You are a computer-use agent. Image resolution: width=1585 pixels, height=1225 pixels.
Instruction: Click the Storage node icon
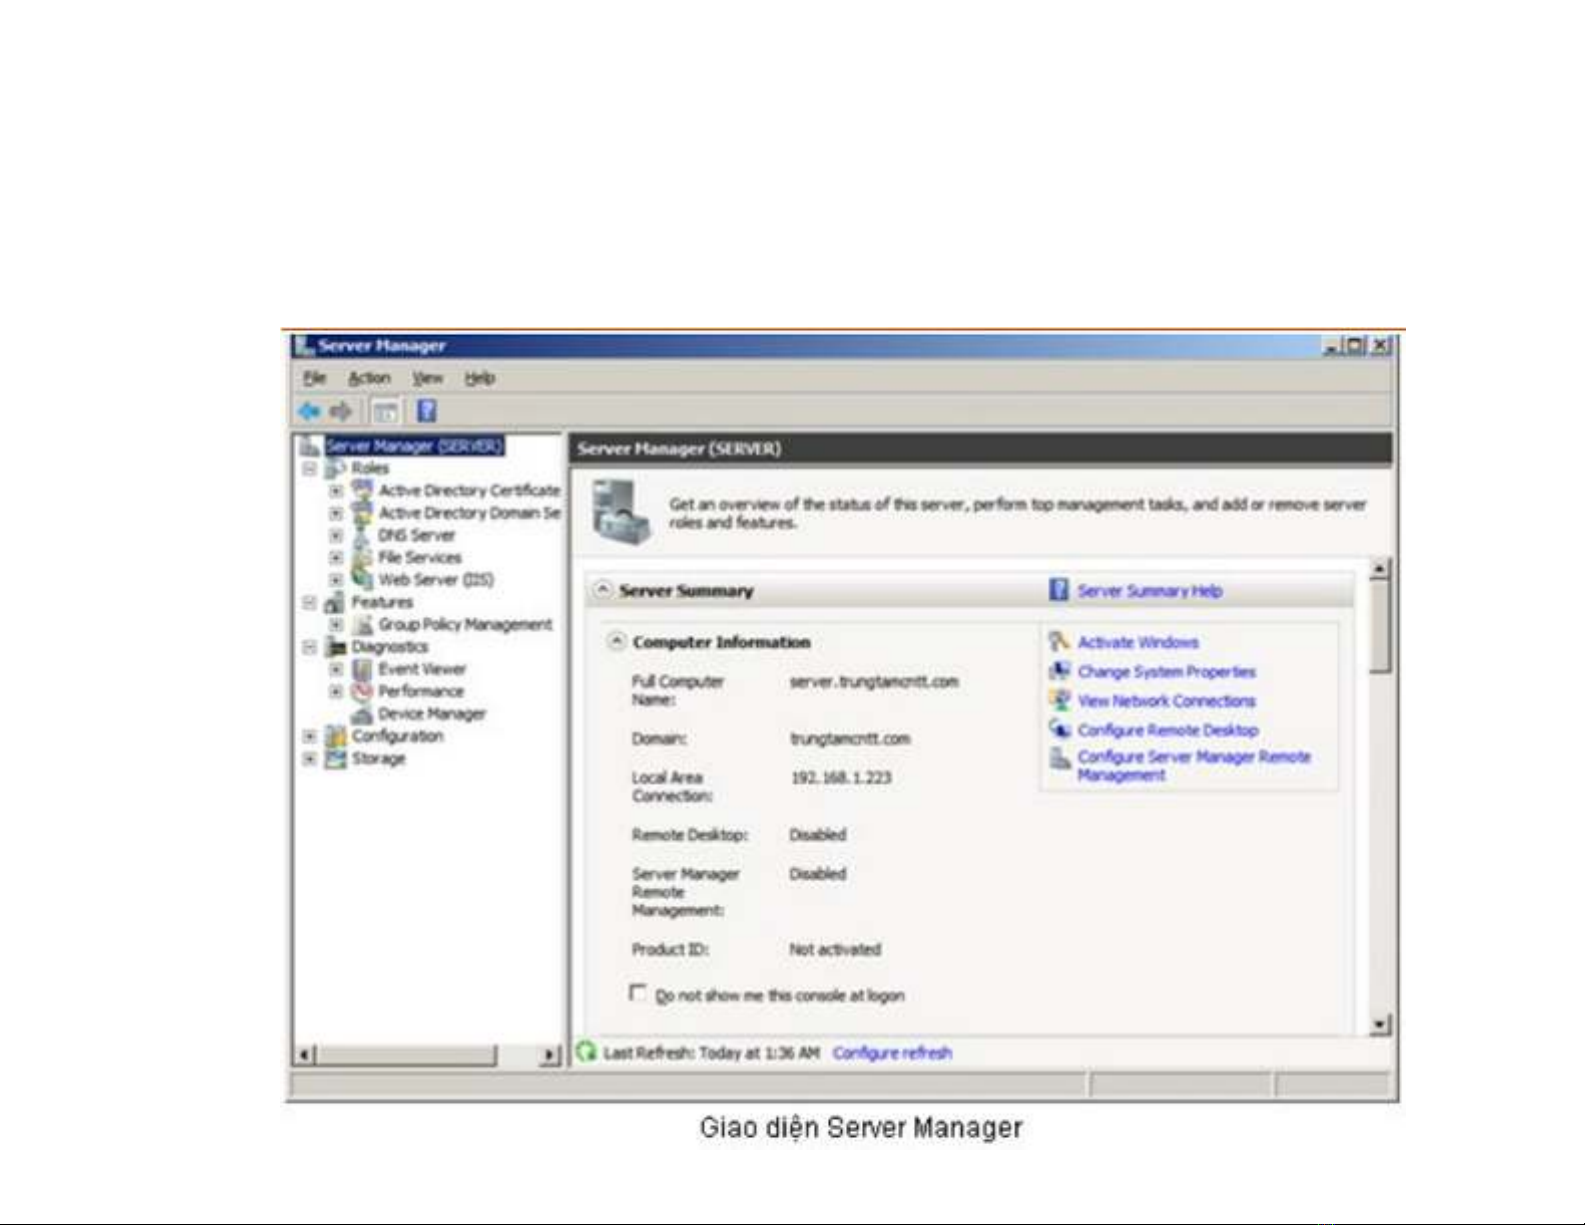[x=336, y=758]
